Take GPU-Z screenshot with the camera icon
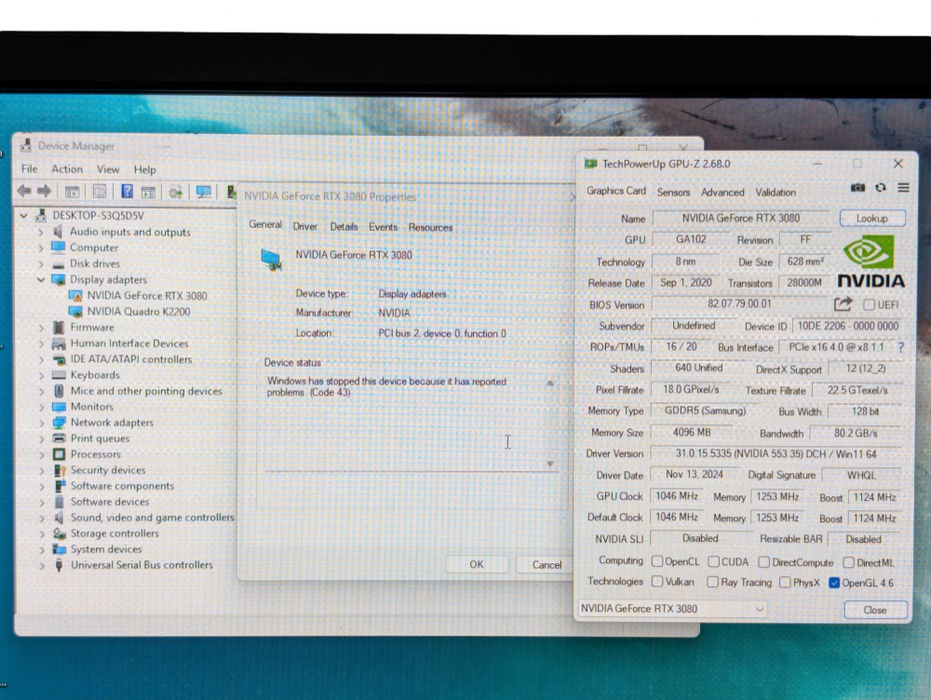Viewport: 931px width, 700px height. (857, 188)
